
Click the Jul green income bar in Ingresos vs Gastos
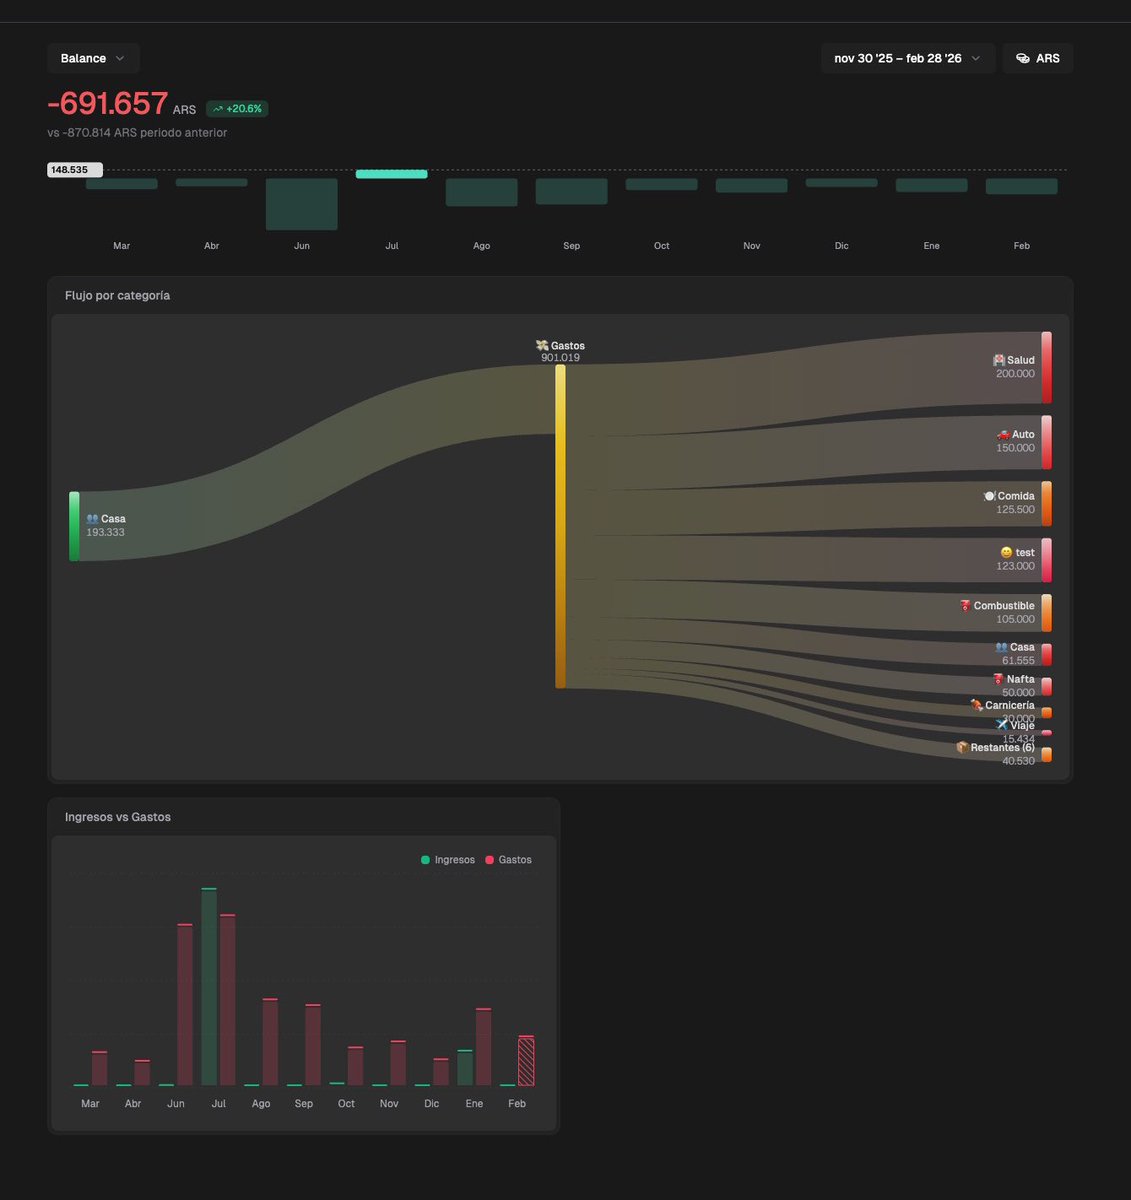click(x=209, y=987)
